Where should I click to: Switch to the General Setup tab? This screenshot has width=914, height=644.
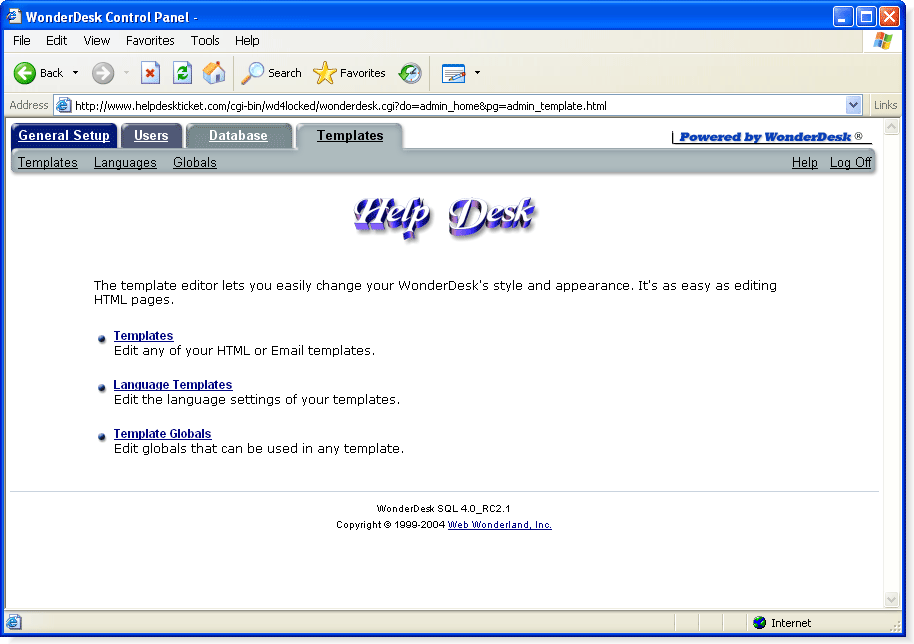(x=64, y=136)
